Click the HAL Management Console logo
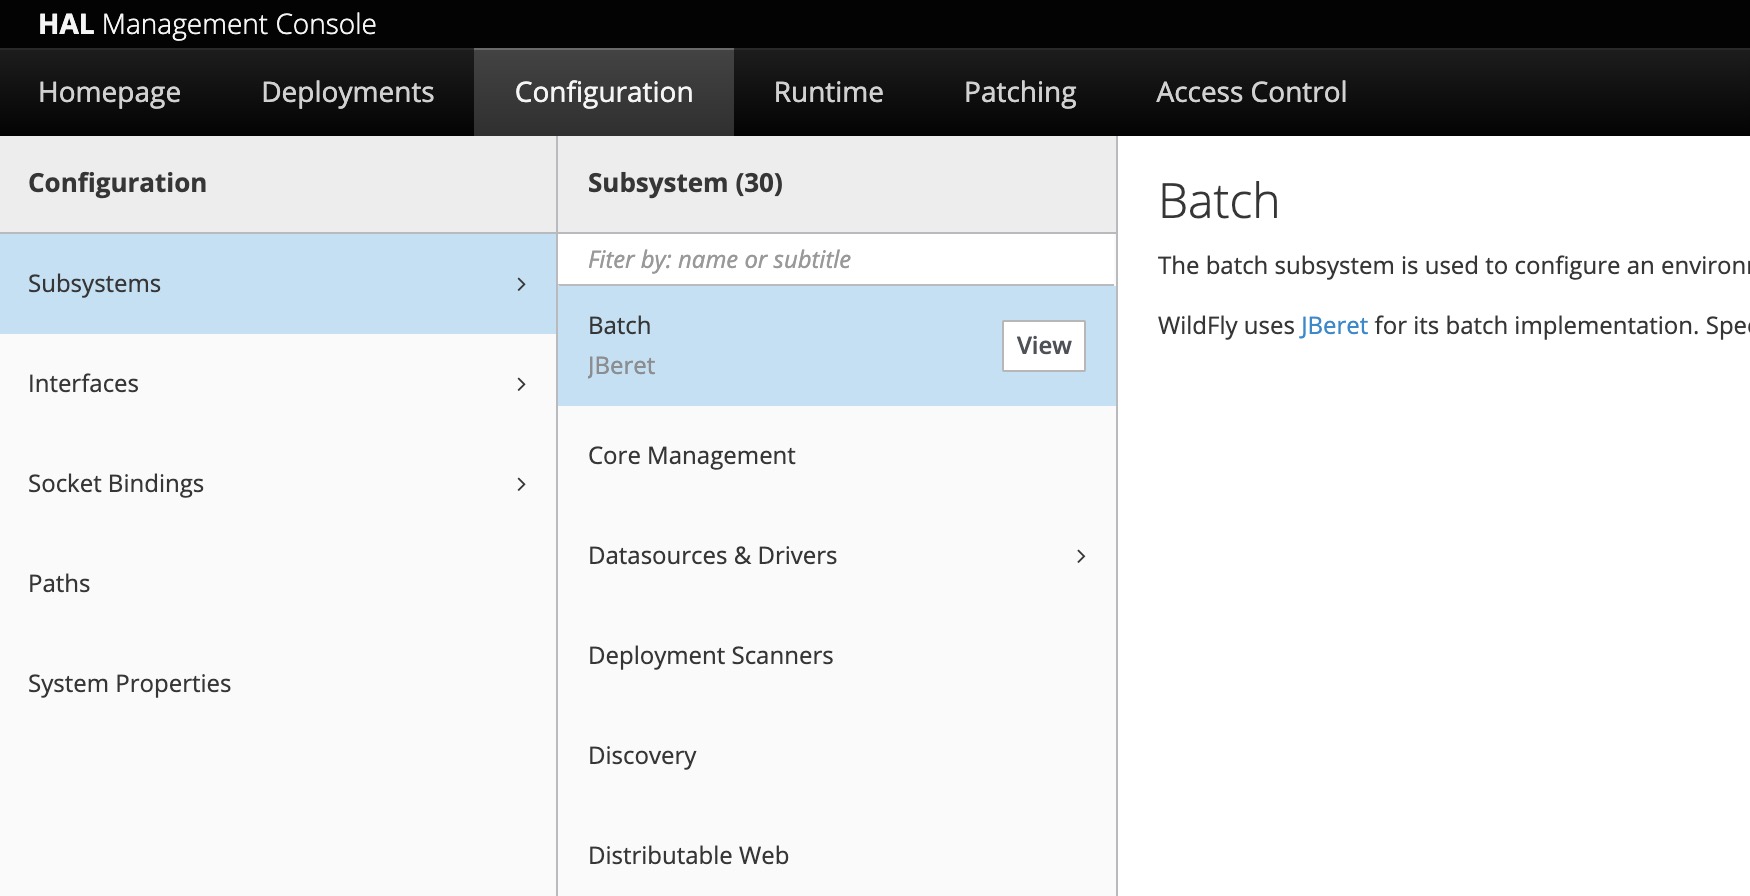The height and width of the screenshot is (896, 1750). (x=207, y=24)
